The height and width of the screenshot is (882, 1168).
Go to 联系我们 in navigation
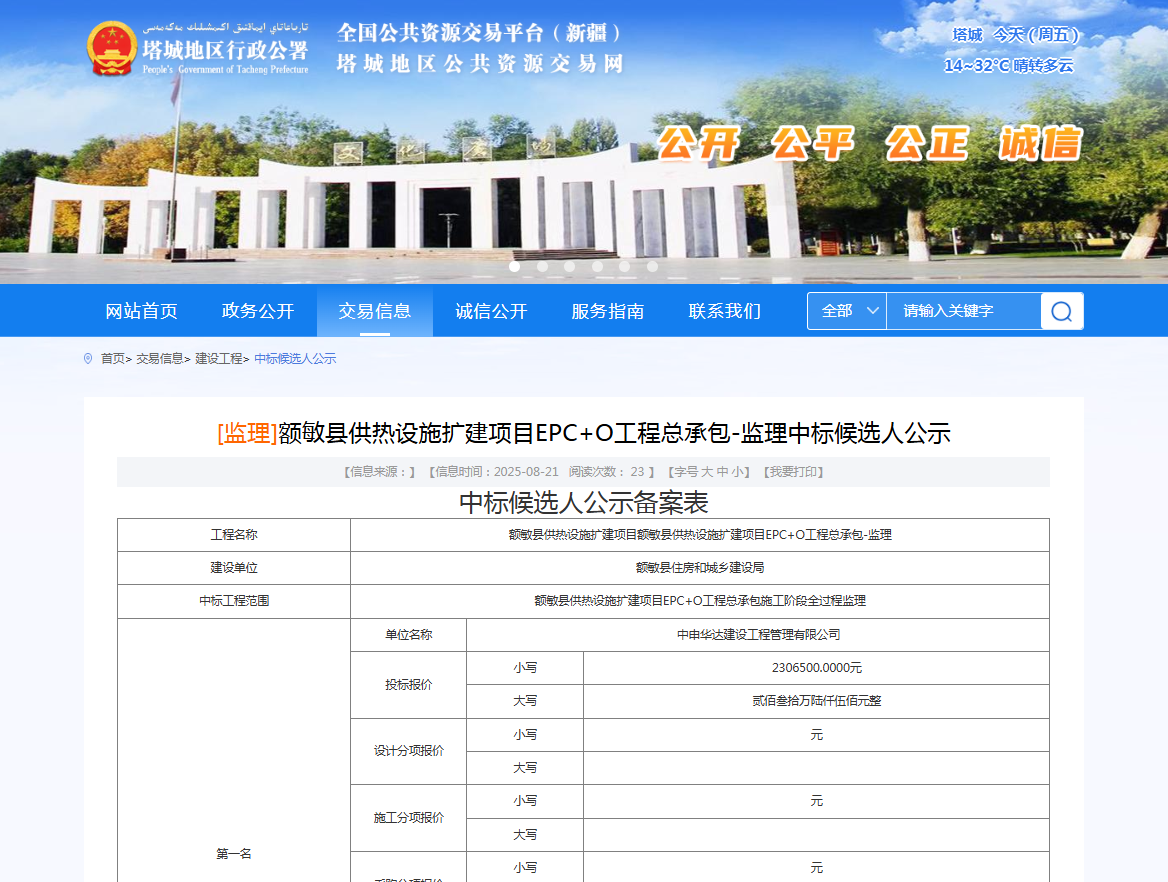(x=725, y=311)
